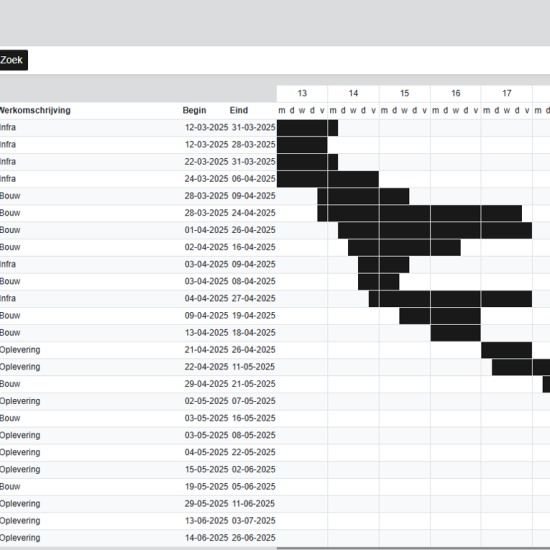Click Gantt bar for Oplevering 21-04-2025 to 26-04-2025

click(x=507, y=350)
